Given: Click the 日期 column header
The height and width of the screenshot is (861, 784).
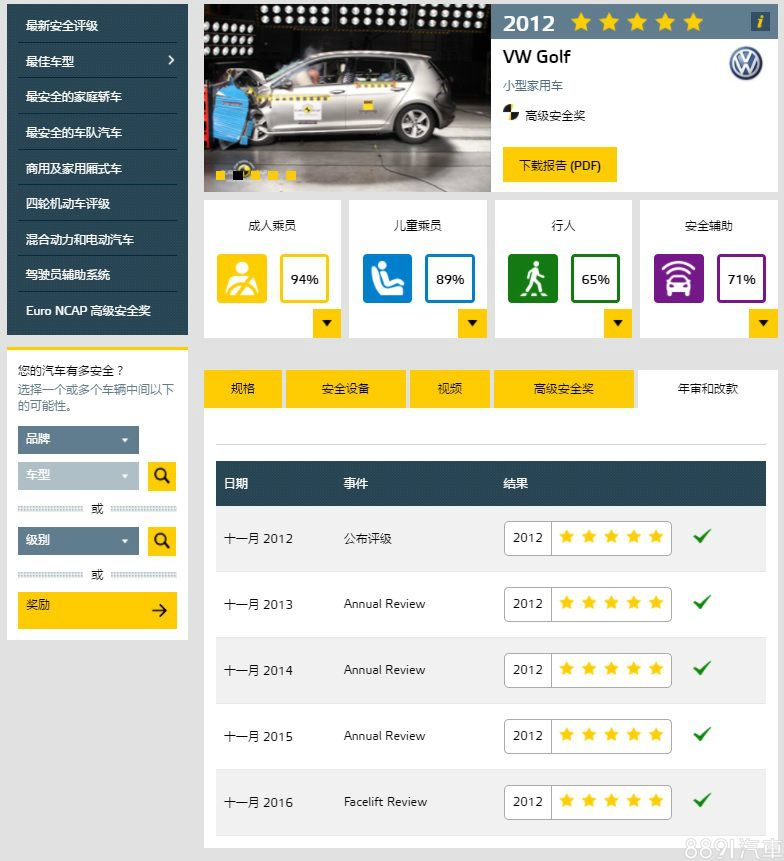Looking at the screenshot, I should (236, 484).
